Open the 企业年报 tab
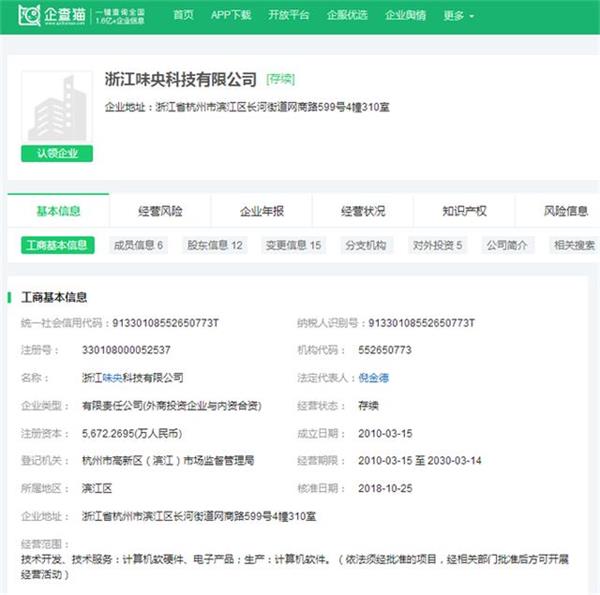The image size is (600, 595). (261, 211)
